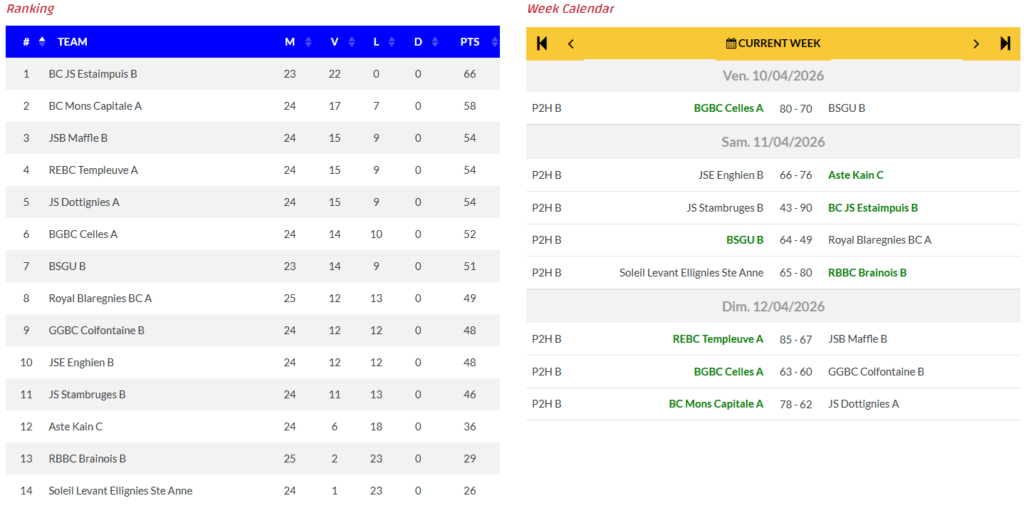Jump to the last week in calendar

click(x=1005, y=43)
